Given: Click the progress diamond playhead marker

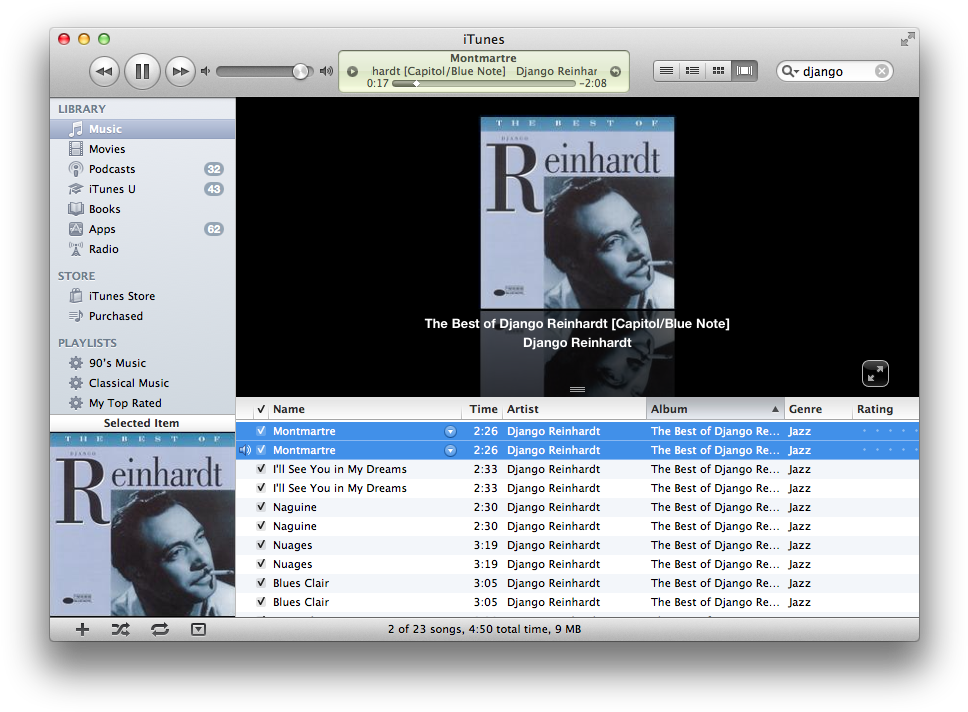Looking at the screenshot, I should [x=417, y=83].
